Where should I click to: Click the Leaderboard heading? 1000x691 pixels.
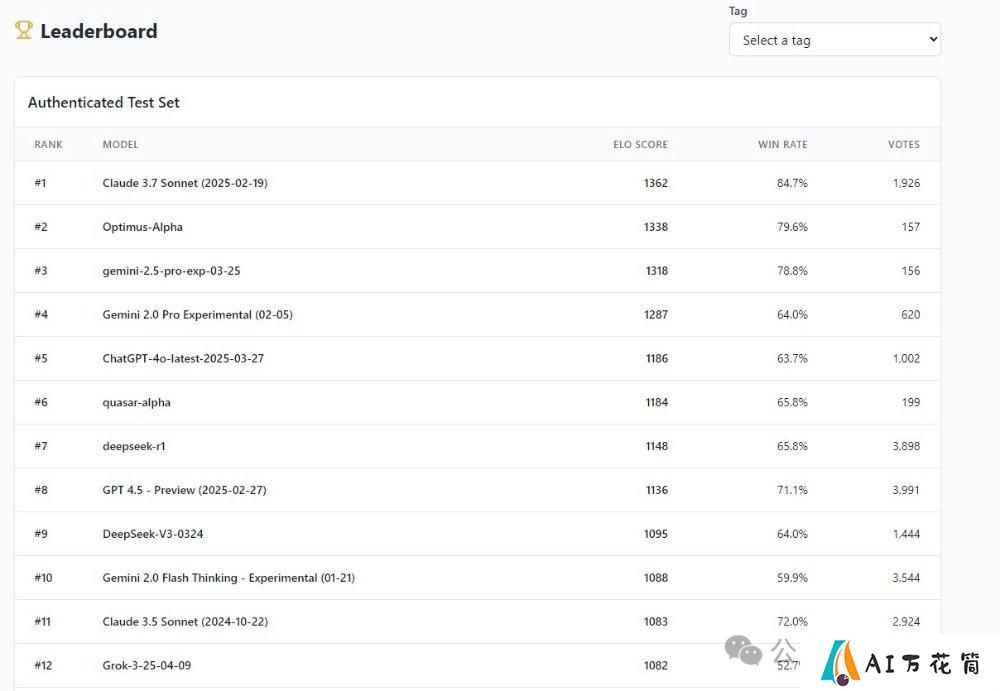[x=99, y=31]
